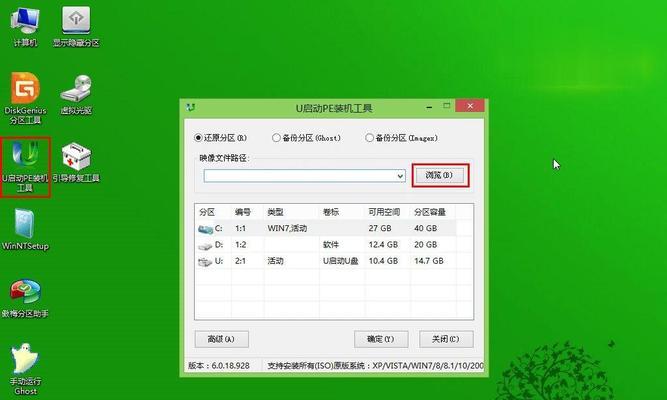Select the 1:2 number cell in the D: row

[241, 245]
